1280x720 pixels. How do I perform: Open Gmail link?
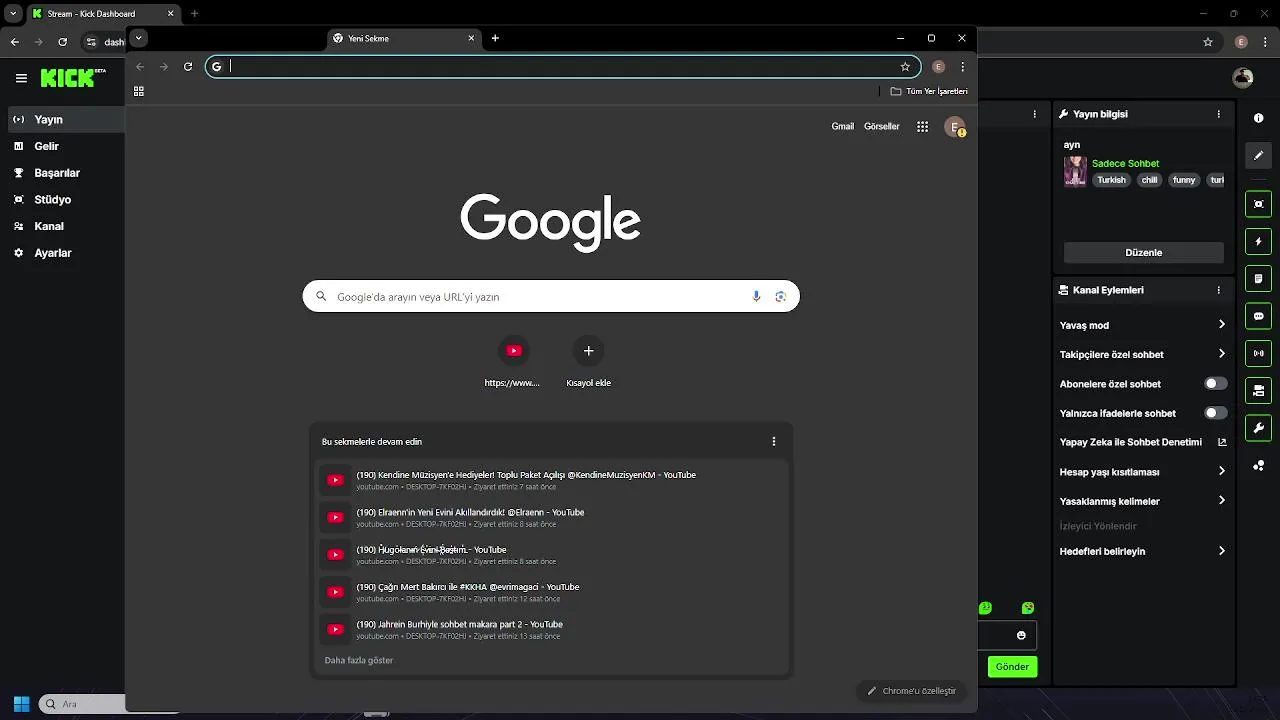pos(843,127)
